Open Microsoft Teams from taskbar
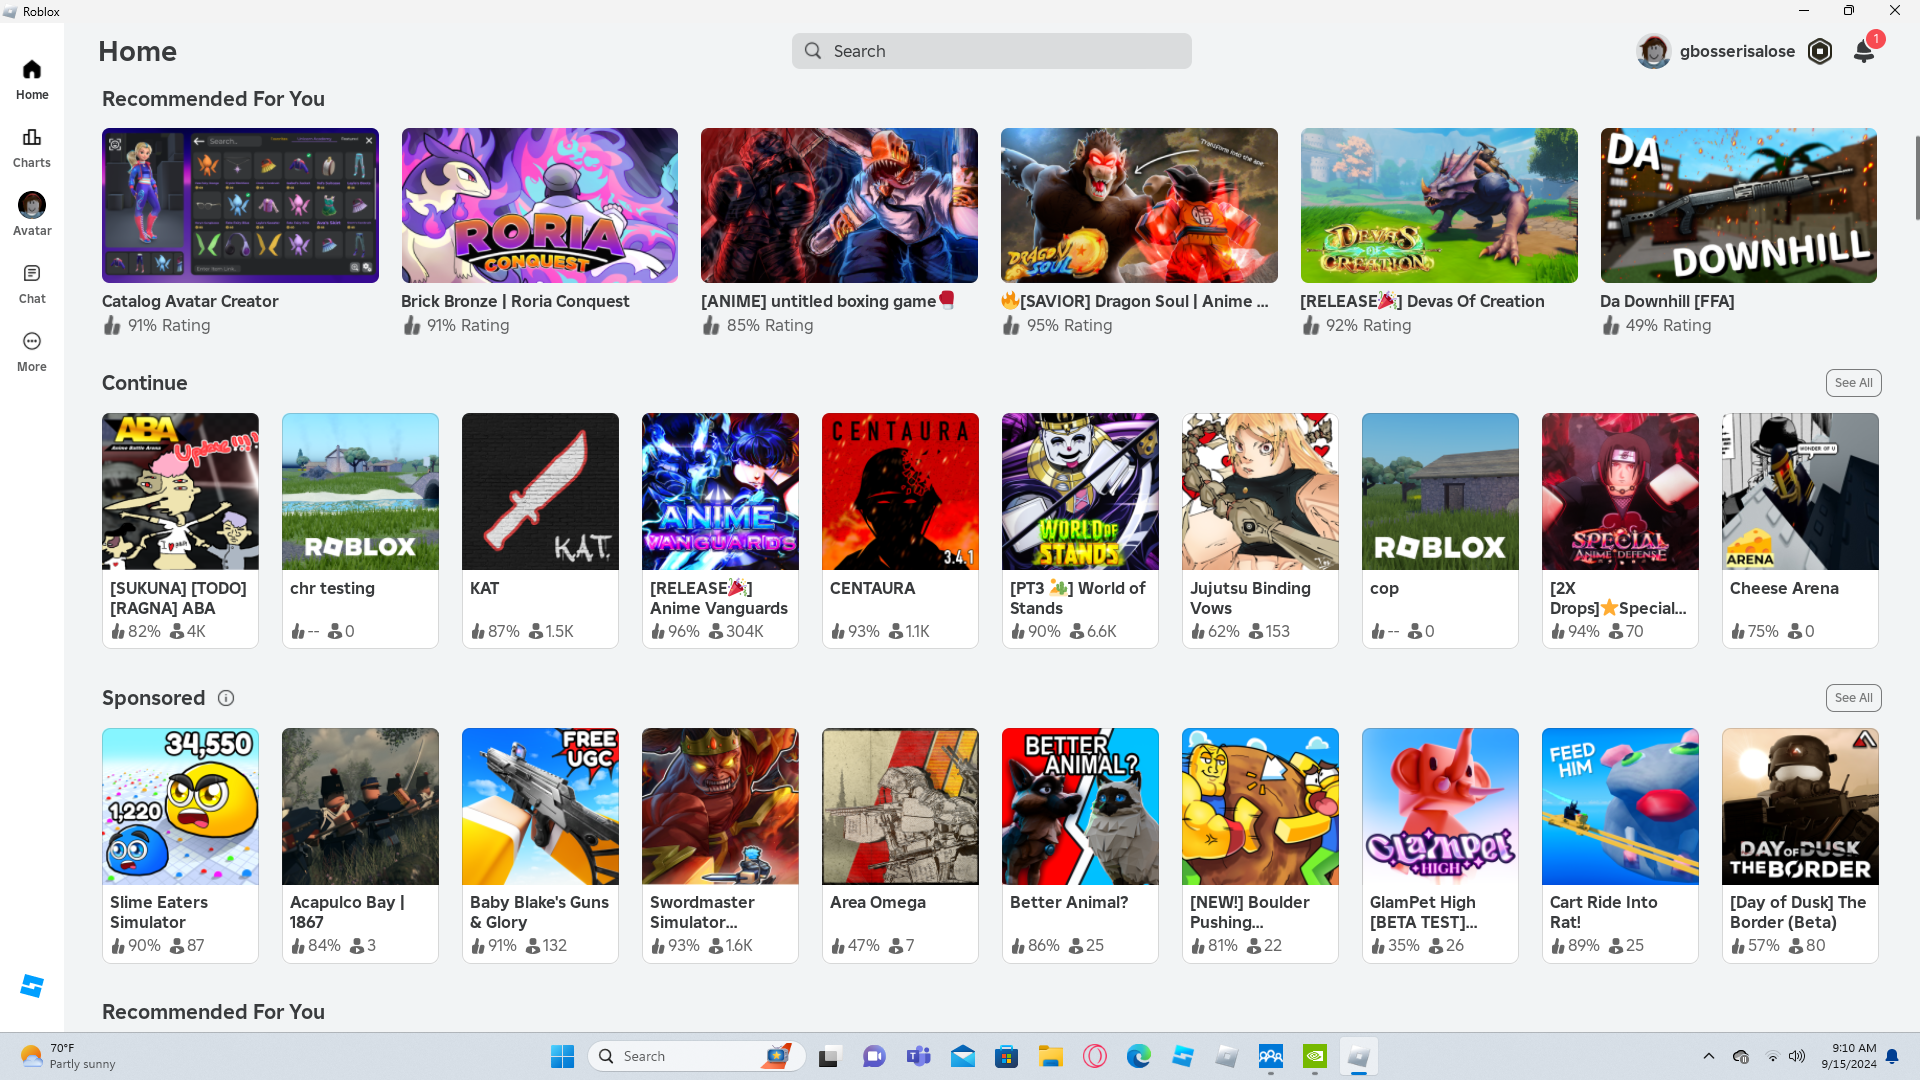 coord(918,1056)
